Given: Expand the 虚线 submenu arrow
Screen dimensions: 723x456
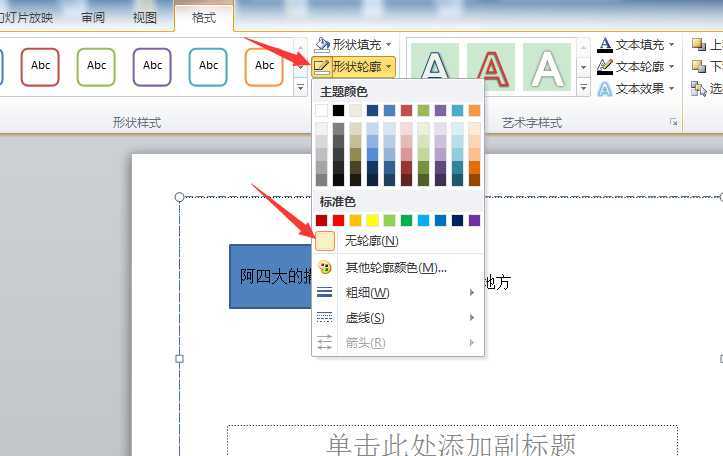Looking at the screenshot, I should point(472,317).
